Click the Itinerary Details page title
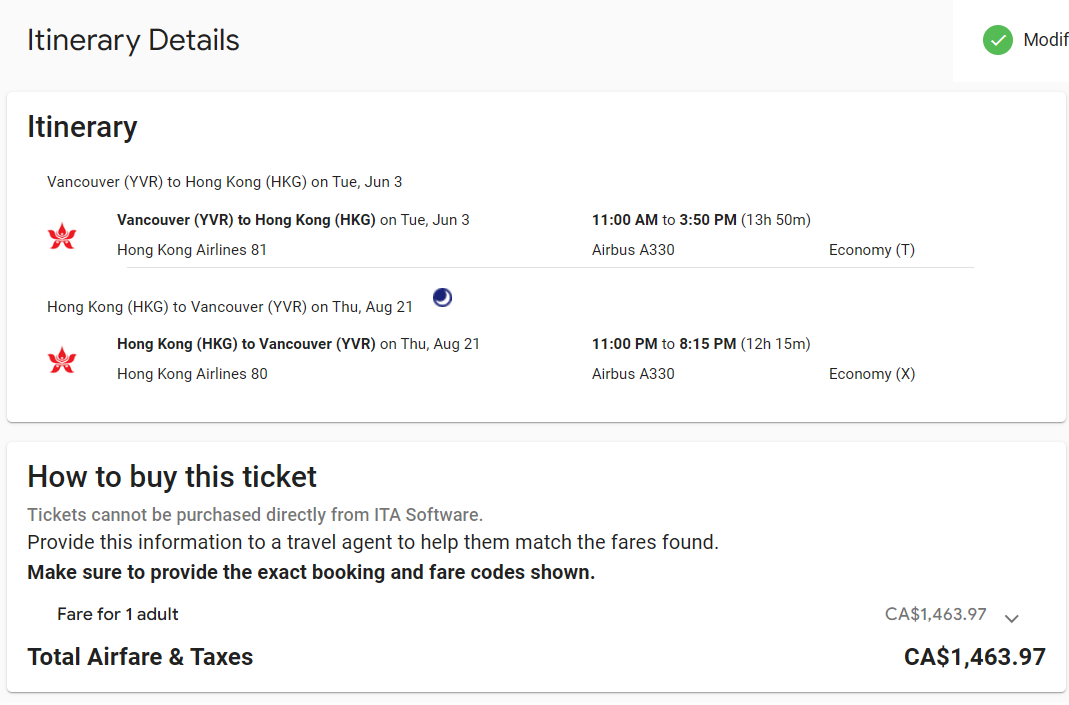1069x705 pixels. [x=133, y=40]
